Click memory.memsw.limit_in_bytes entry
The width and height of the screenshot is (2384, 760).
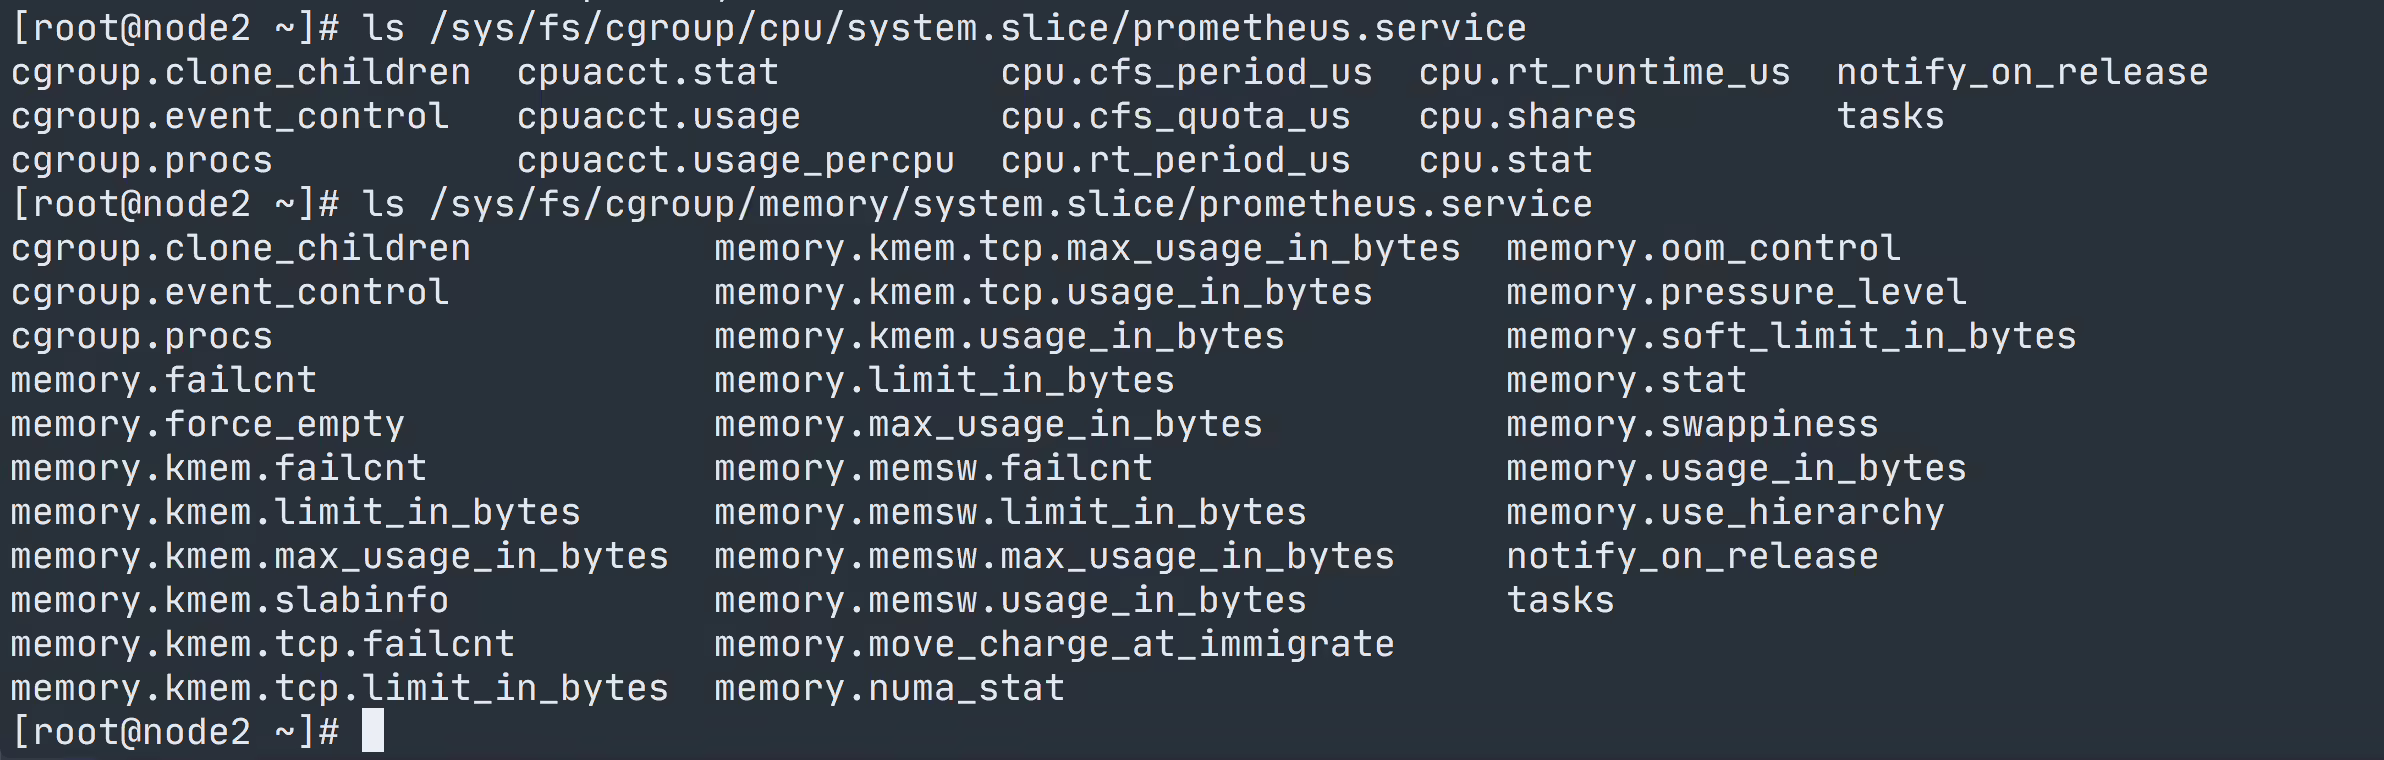(x=1010, y=513)
